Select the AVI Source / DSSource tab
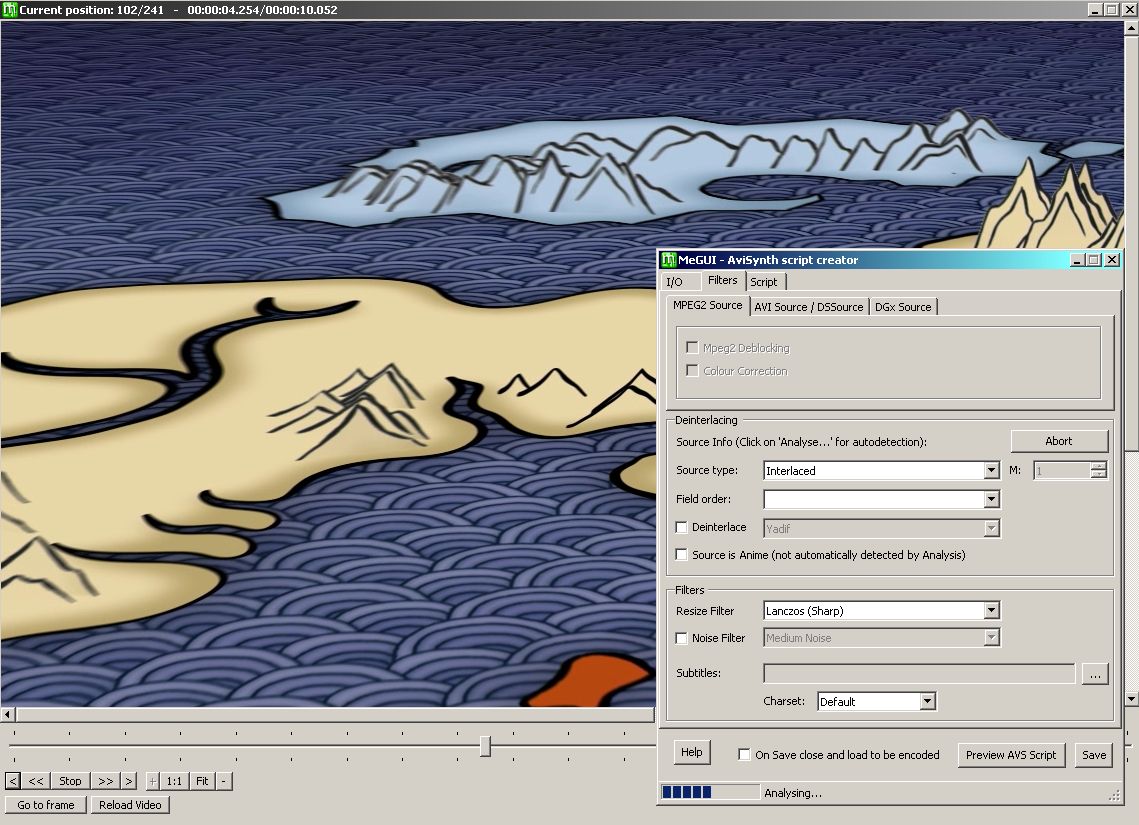This screenshot has height=825, width=1139. coord(808,307)
